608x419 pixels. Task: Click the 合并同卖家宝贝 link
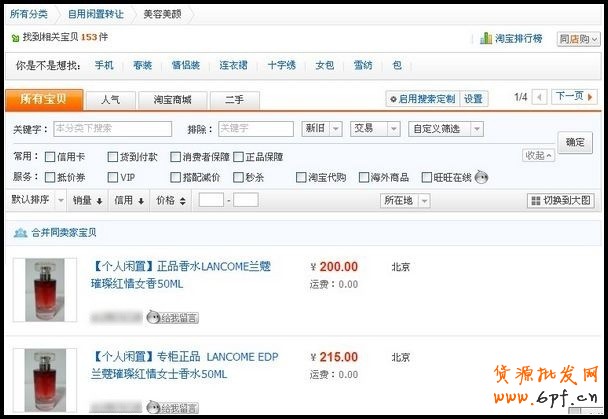pyautogui.click(x=64, y=233)
